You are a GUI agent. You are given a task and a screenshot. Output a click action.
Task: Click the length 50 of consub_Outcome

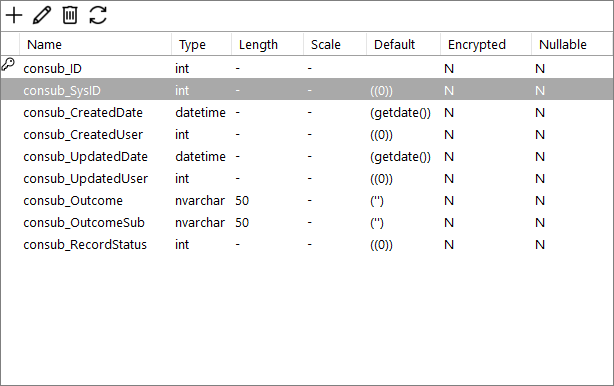[242, 200]
